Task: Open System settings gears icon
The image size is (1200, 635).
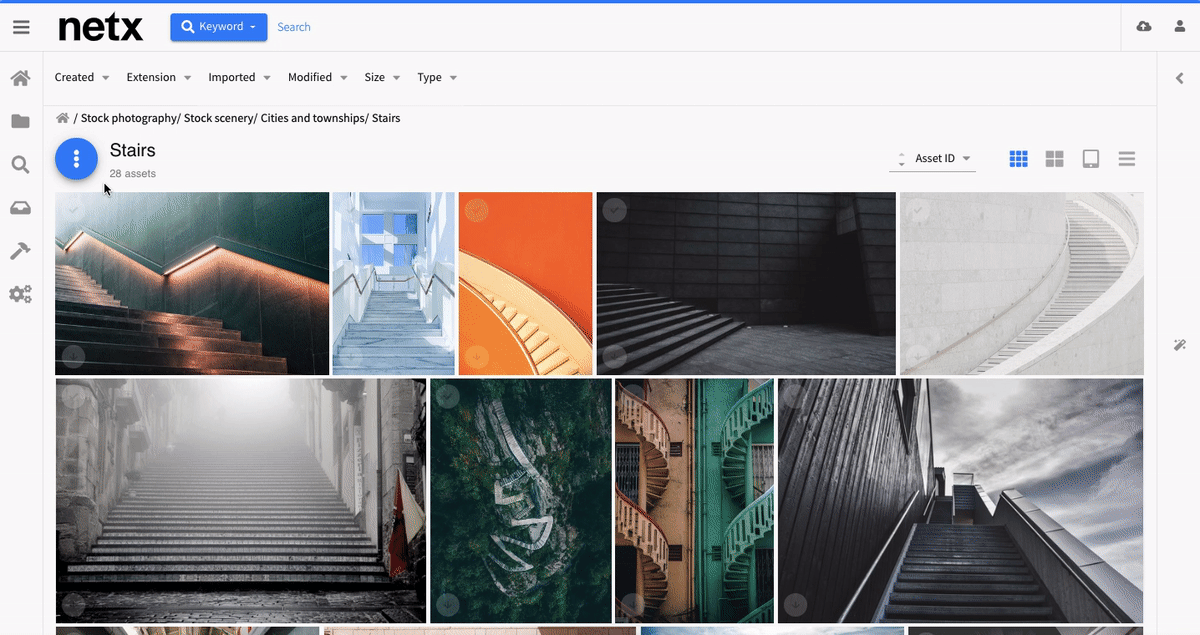Action: click(20, 294)
